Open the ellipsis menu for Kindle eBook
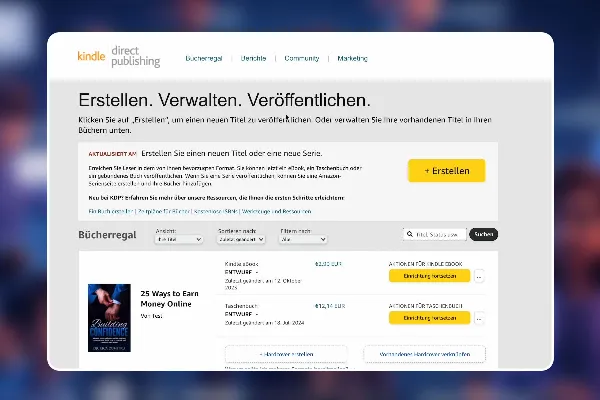600x400 pixels. pos(479,276)
